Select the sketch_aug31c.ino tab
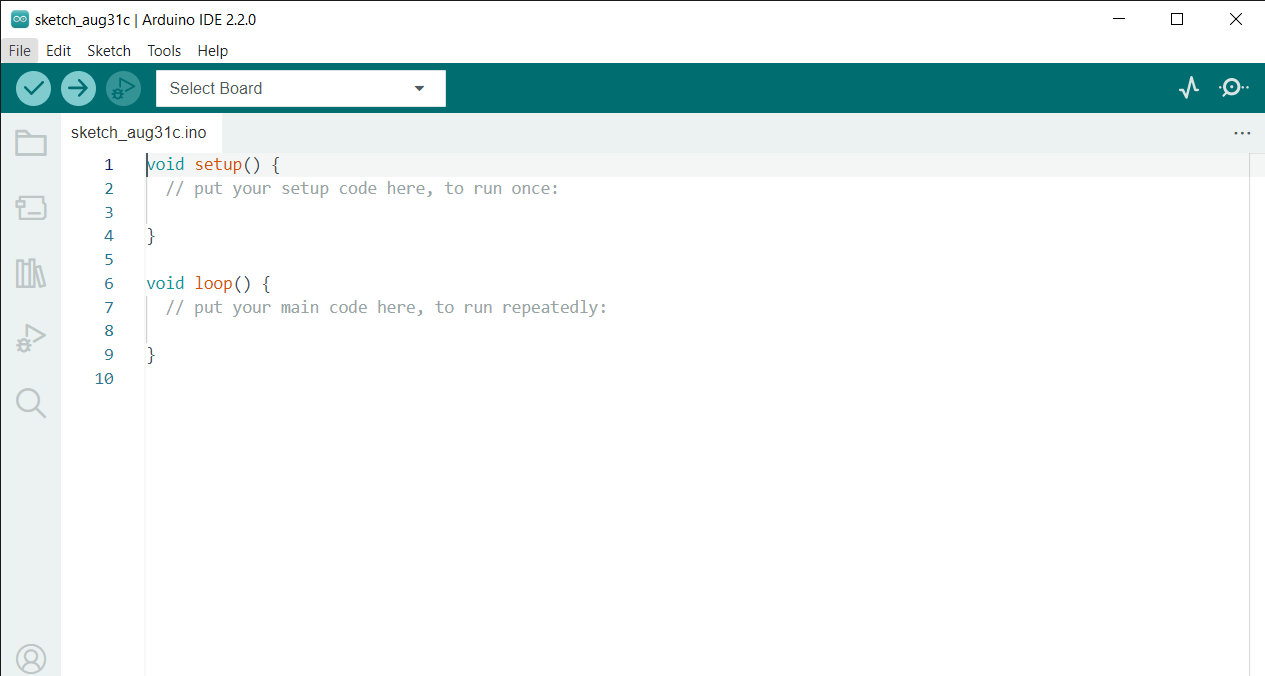The height and width of the screenshot is (676, 1265). 140,131
